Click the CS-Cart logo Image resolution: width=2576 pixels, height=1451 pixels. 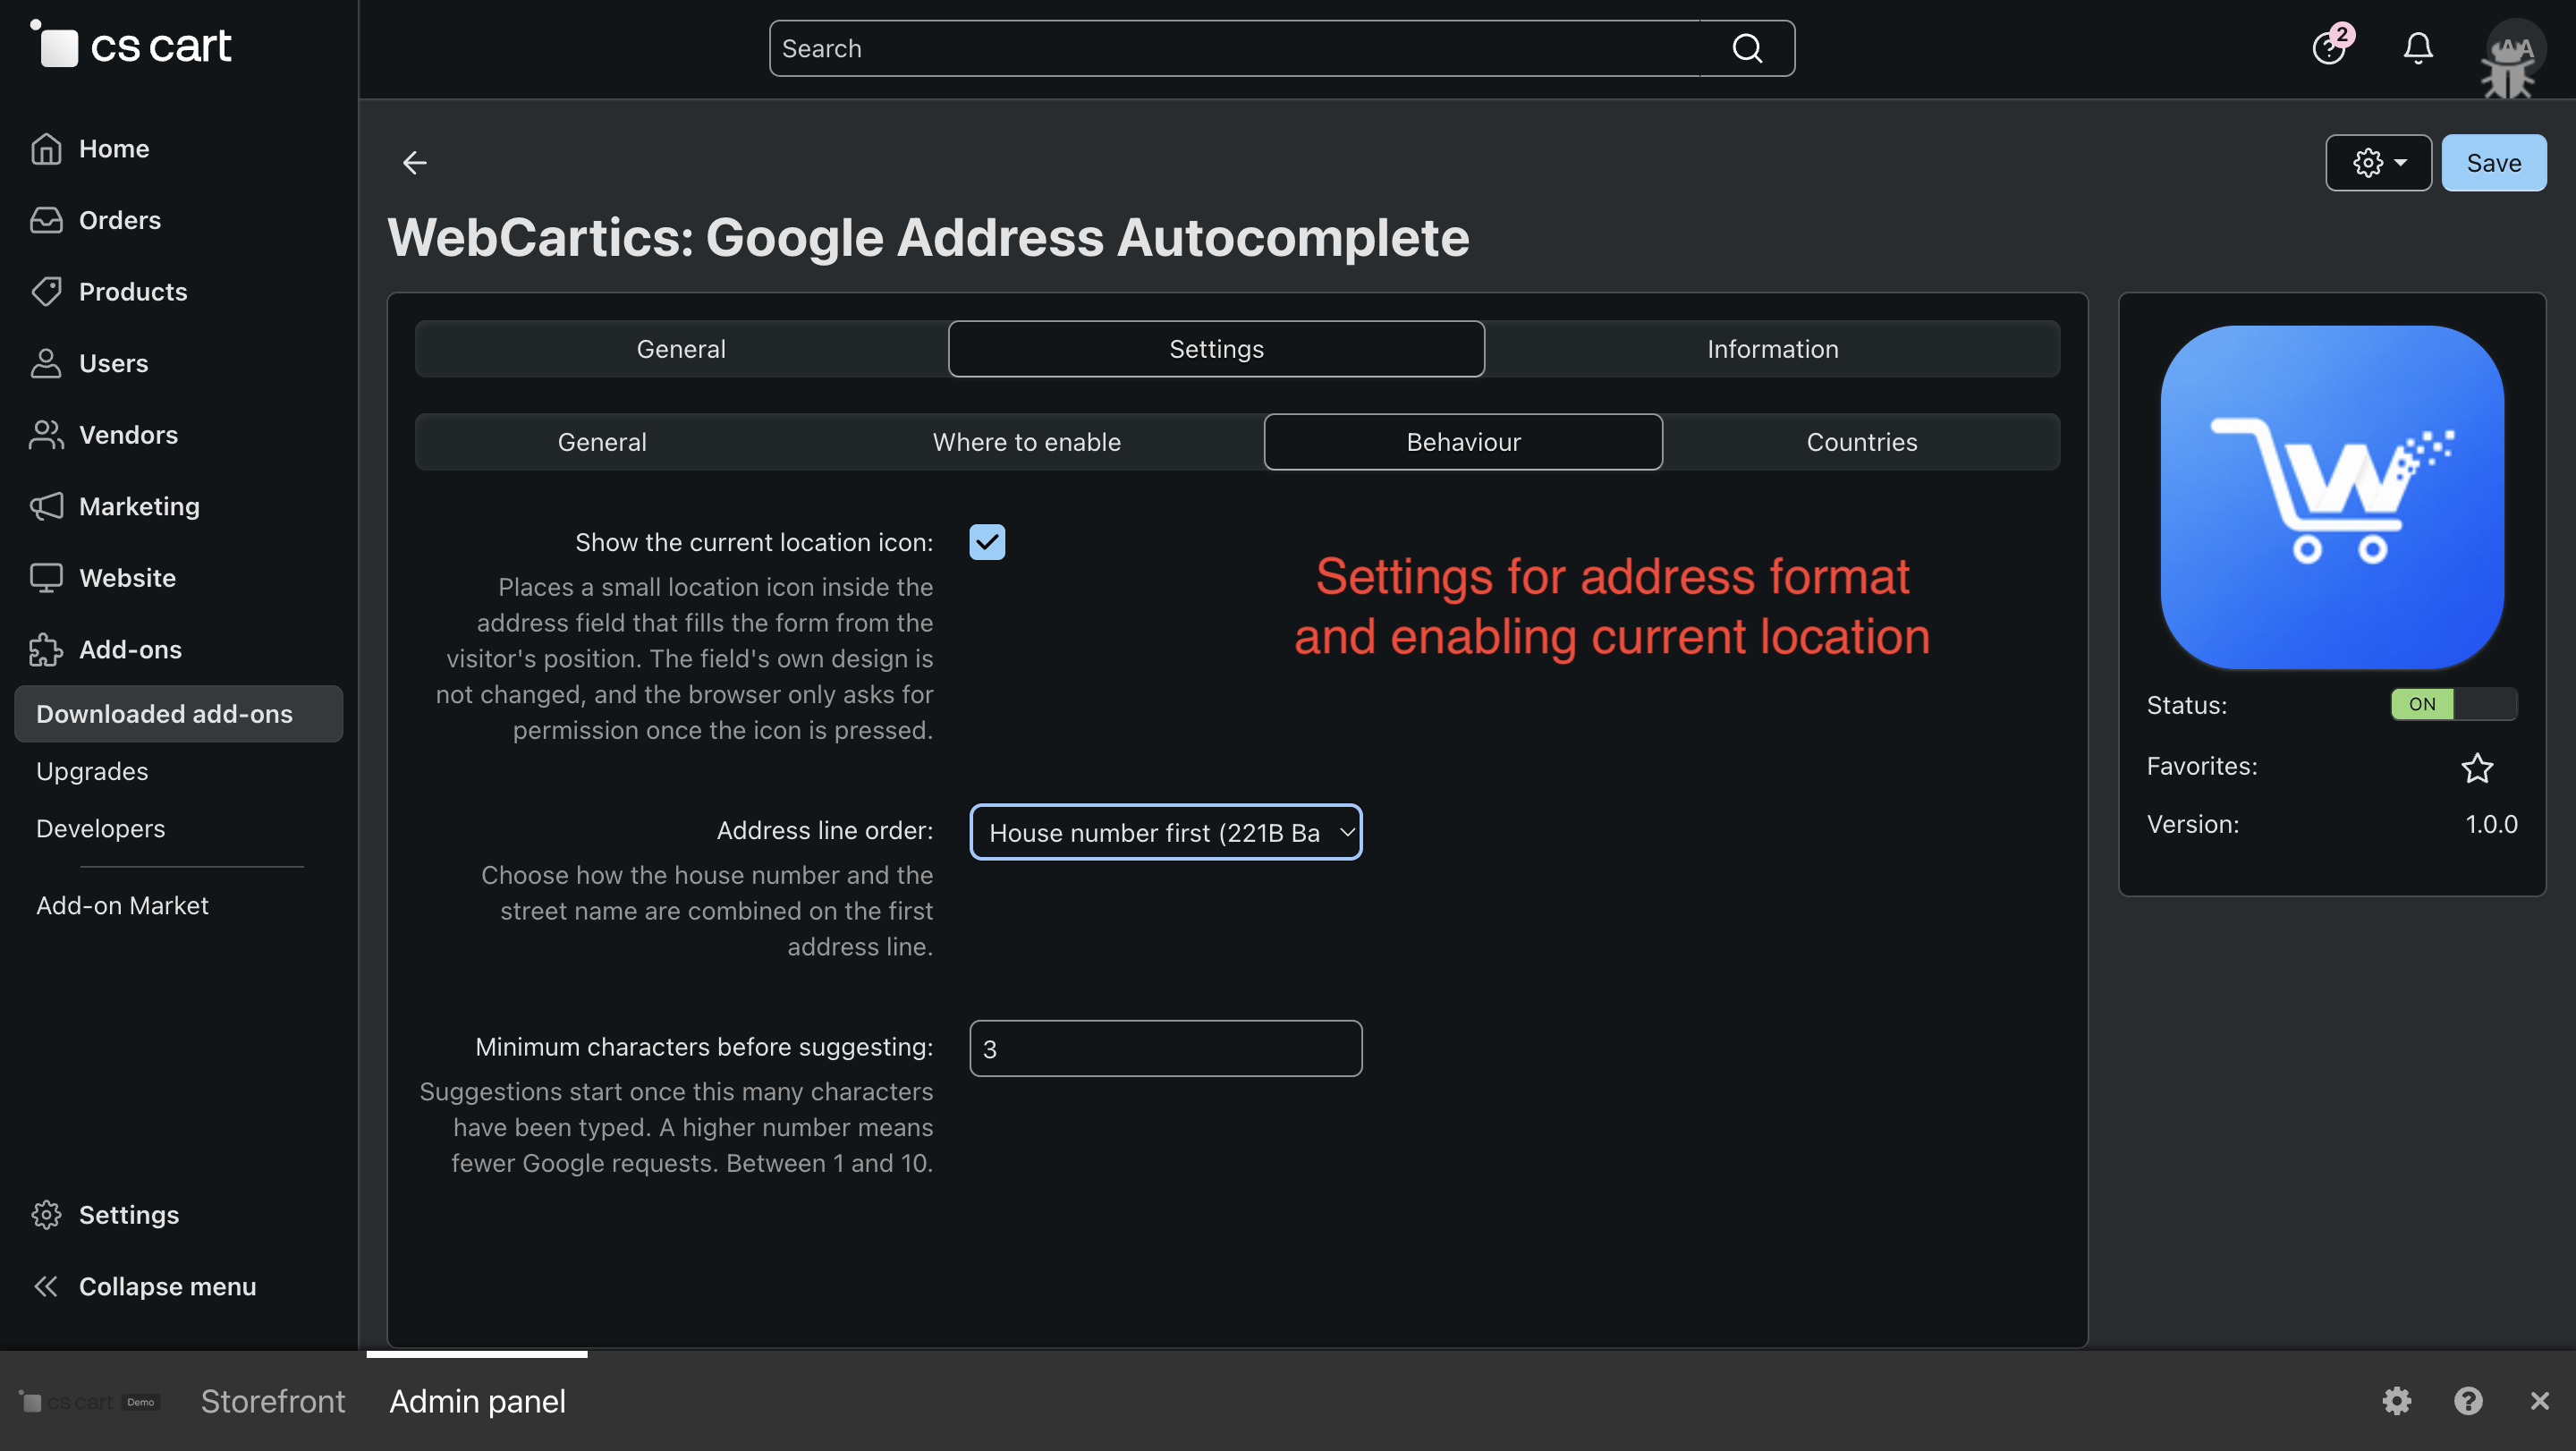point(131,45)
